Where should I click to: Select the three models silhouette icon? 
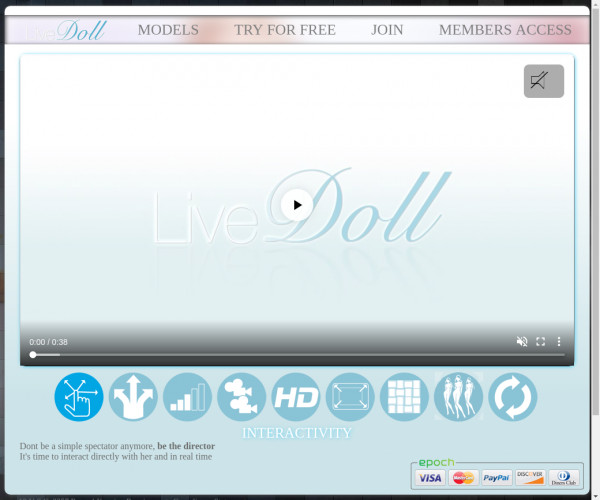click(458, 397)
